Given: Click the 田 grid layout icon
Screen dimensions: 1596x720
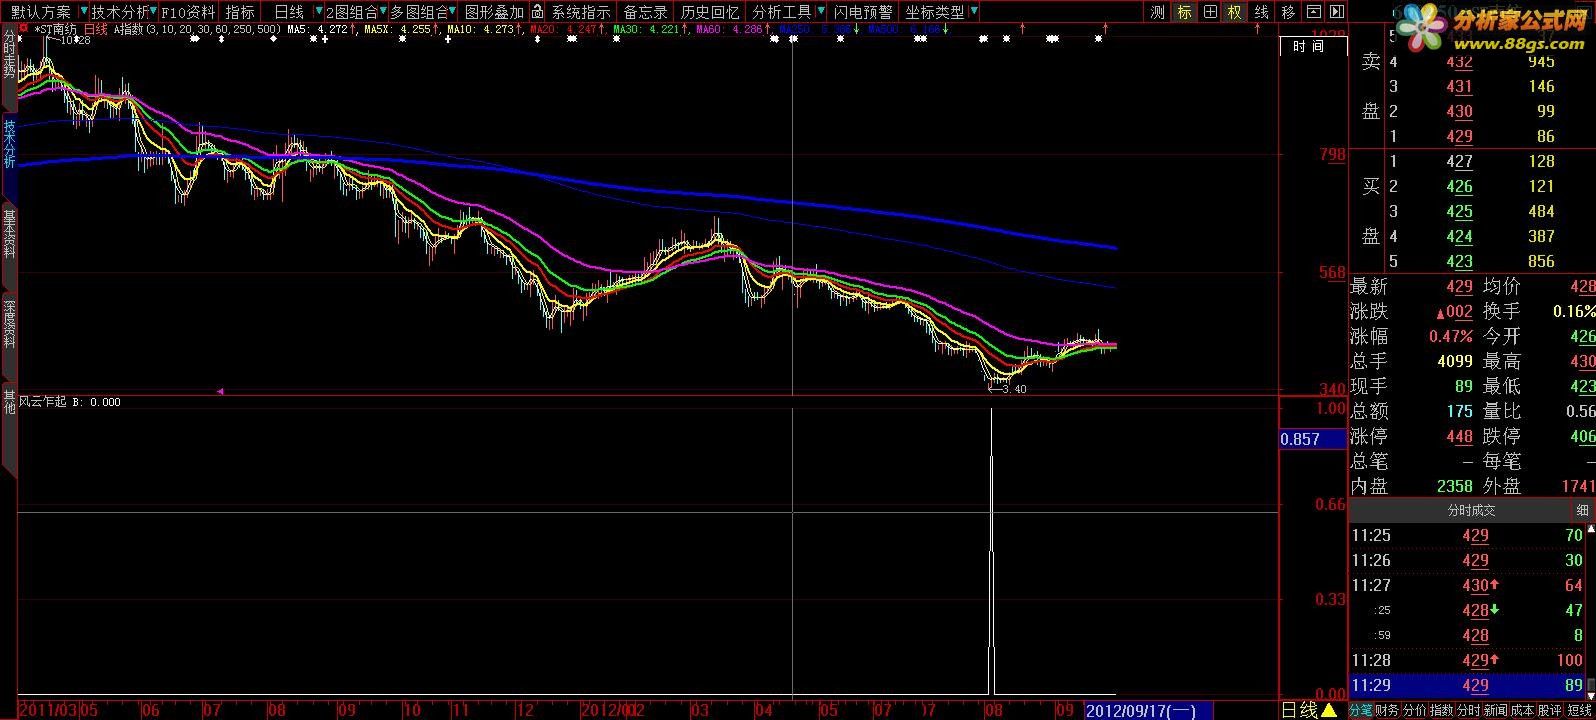Looking at the screenshot, I should (x=1210, y=12).
